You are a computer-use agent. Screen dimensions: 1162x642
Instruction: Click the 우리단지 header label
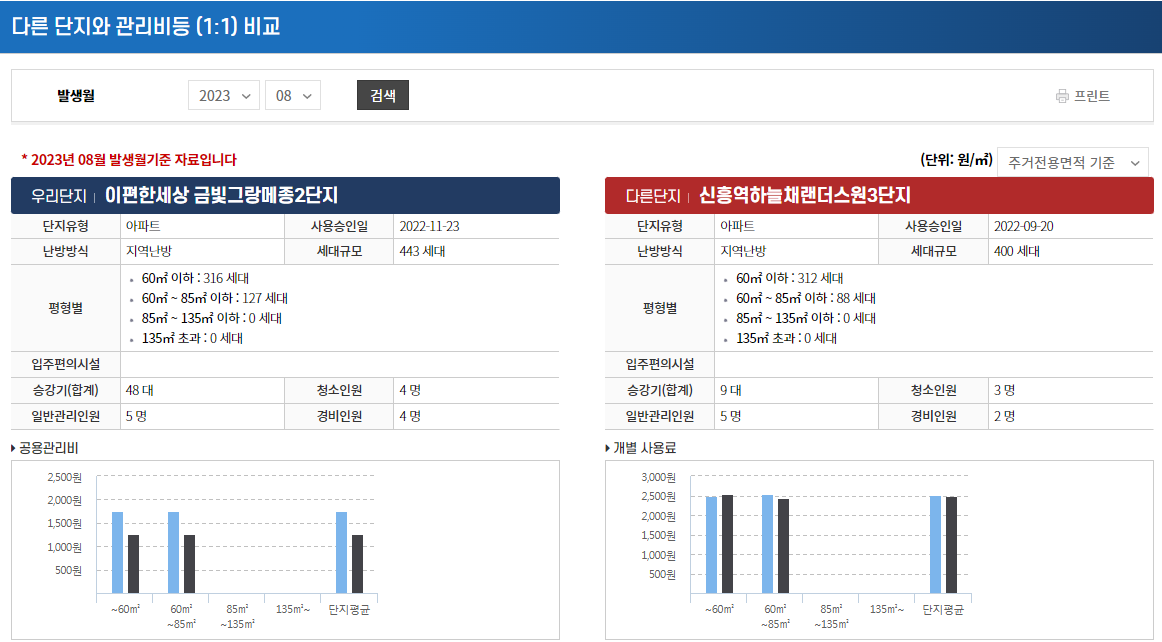point(59,196)
